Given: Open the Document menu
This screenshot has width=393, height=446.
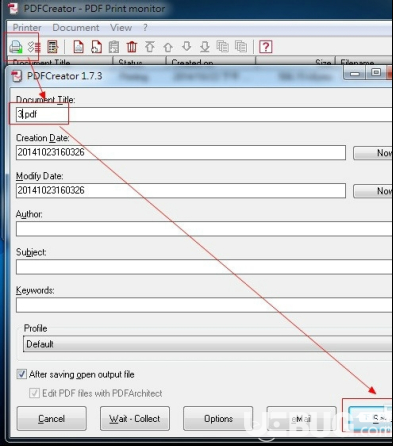Looking at the screenshot, I should [x=76, y=28].
